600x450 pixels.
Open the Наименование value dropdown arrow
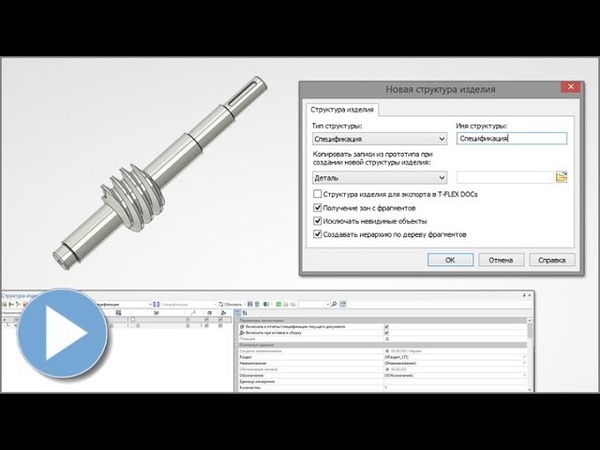[524, 363]
